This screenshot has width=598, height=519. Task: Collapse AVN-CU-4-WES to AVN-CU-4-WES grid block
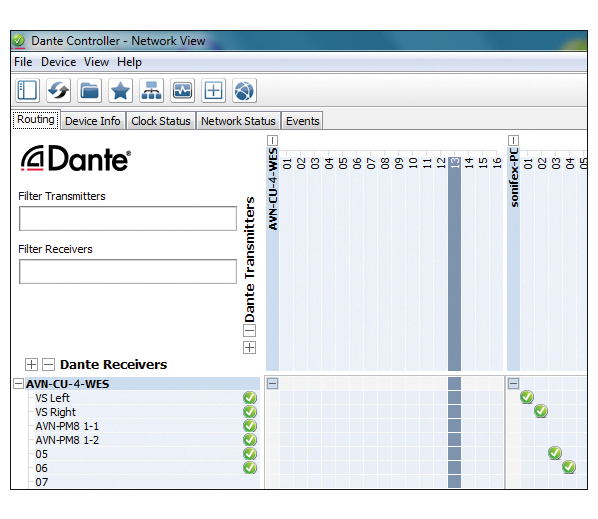pyautogui.click(x=272, y=384)
